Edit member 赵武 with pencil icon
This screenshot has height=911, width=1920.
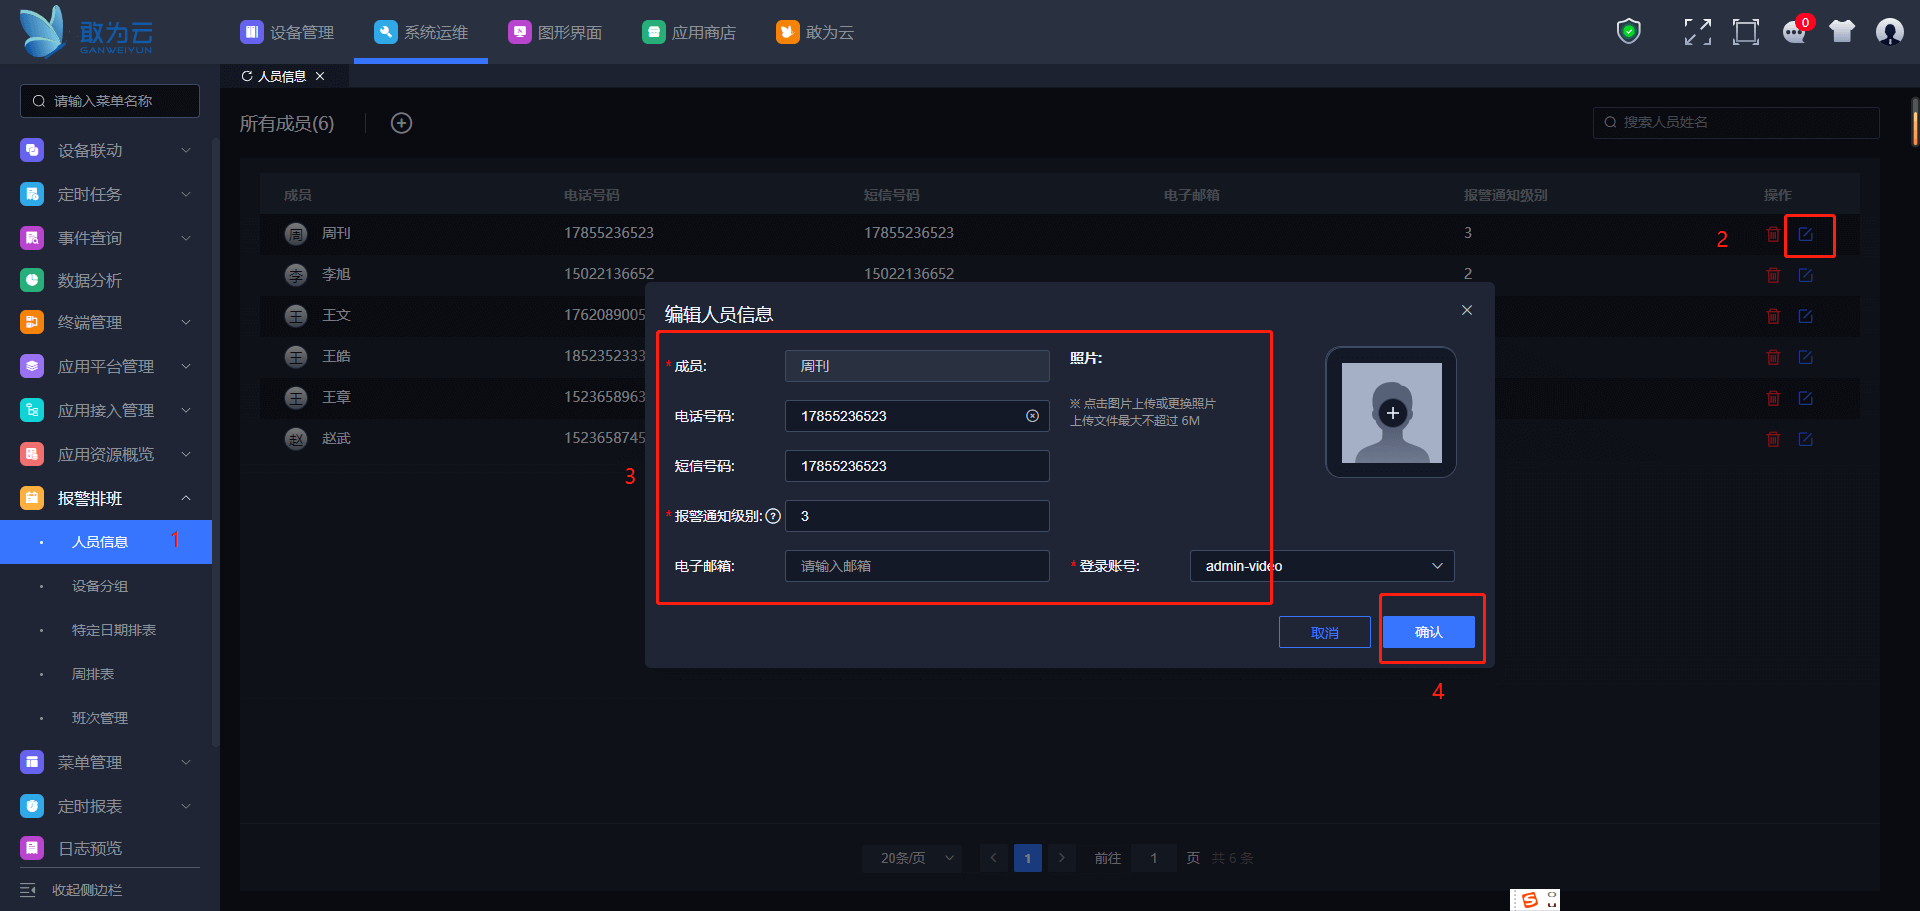pos(1806,439)
